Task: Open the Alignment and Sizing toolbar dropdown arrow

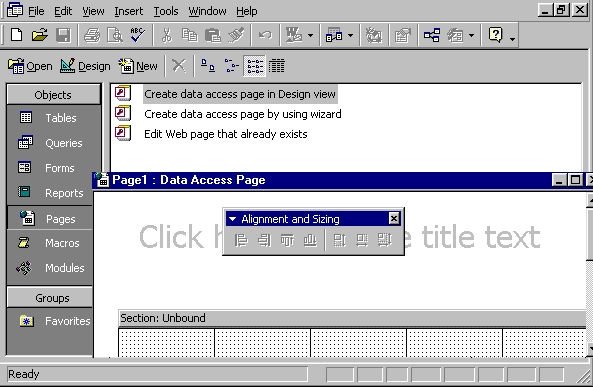Action: coord(233,219)
